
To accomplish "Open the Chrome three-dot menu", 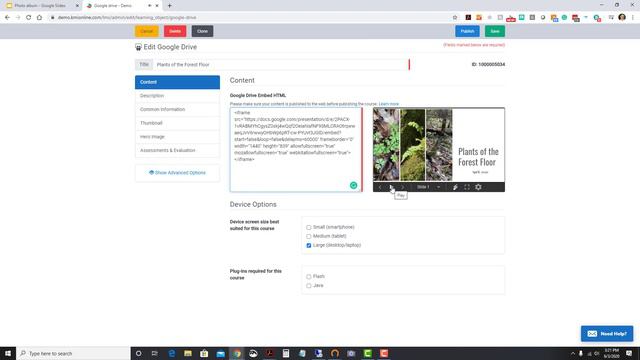I will (x=633, y=17).
